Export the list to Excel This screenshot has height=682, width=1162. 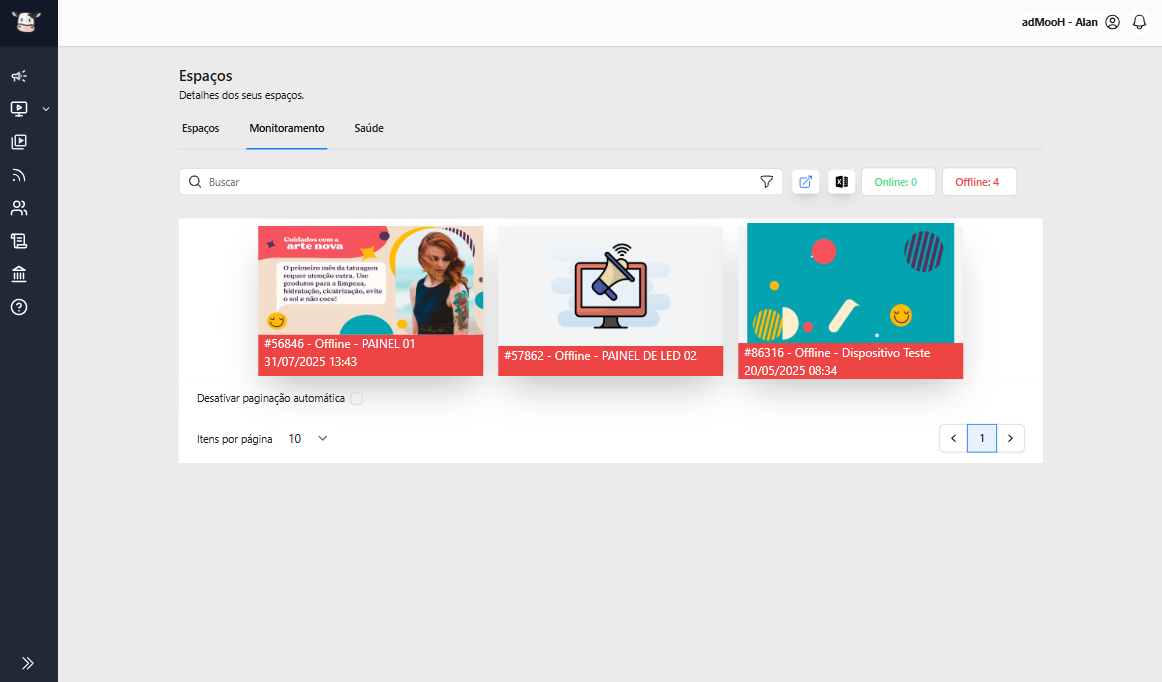pos(842,182)
